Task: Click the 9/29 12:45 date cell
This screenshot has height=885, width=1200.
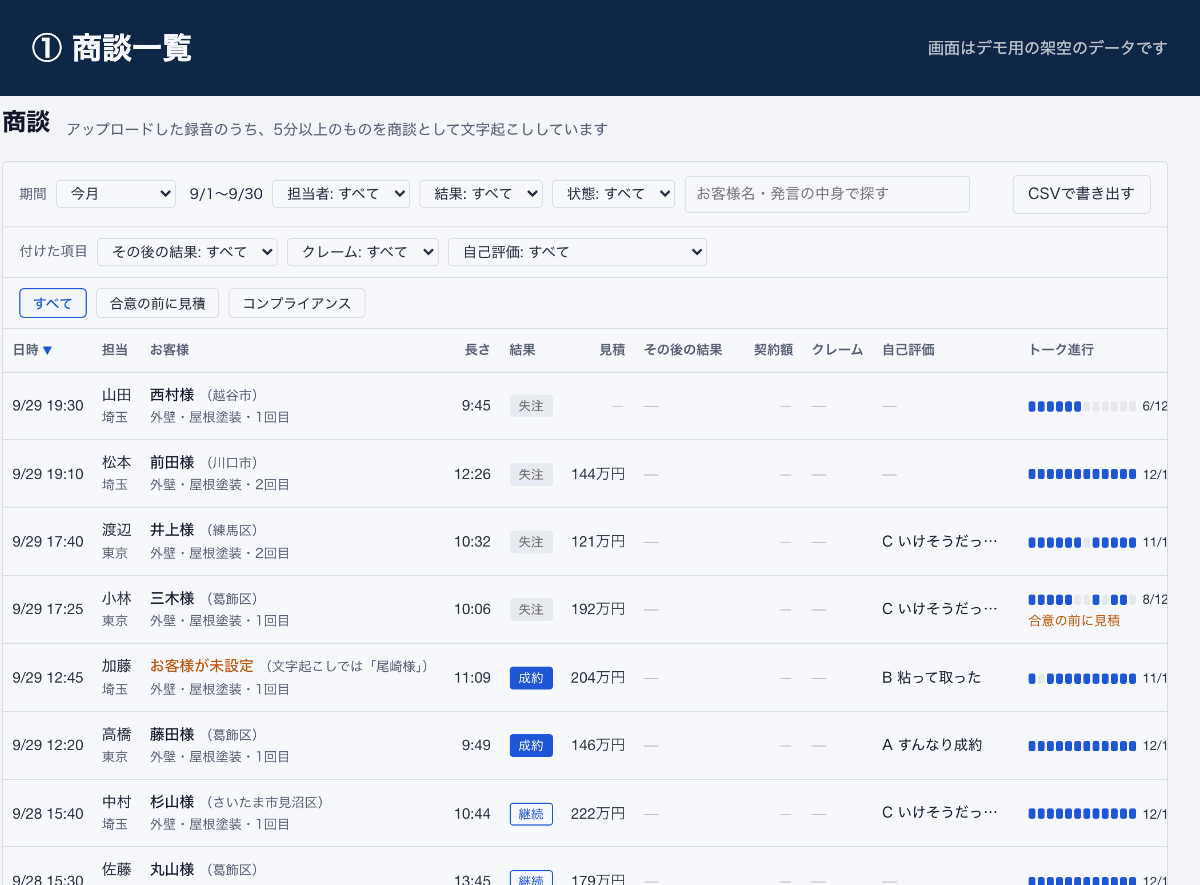Action: [x=48, y=678]
